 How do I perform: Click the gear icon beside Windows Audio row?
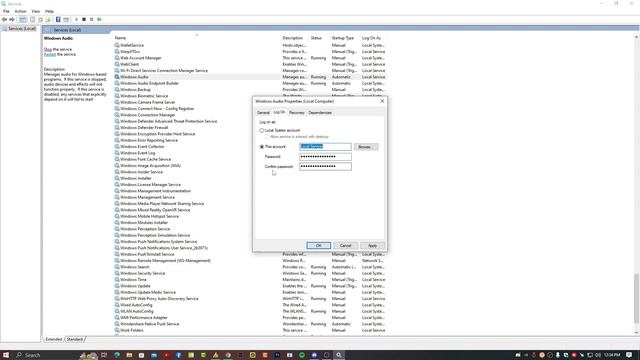117,77
